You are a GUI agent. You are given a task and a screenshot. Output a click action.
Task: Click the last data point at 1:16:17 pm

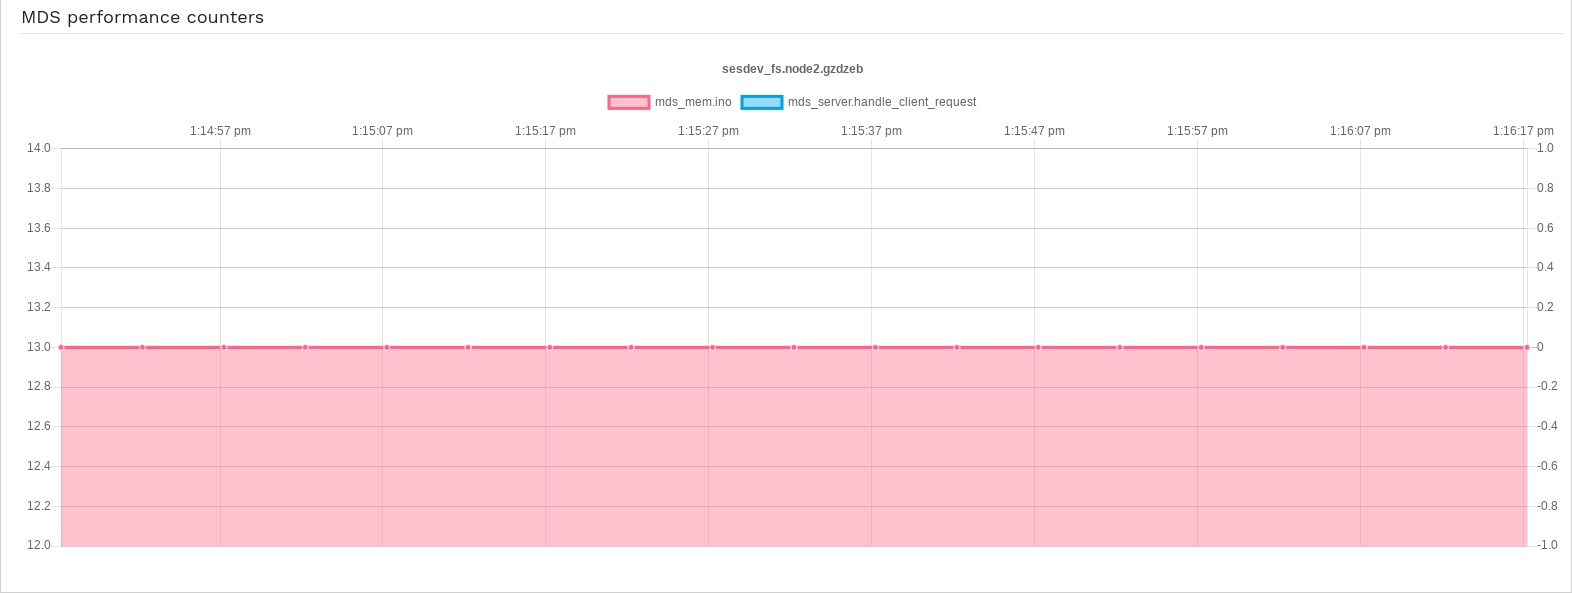pyautogui.click(x=1527, y=347)
